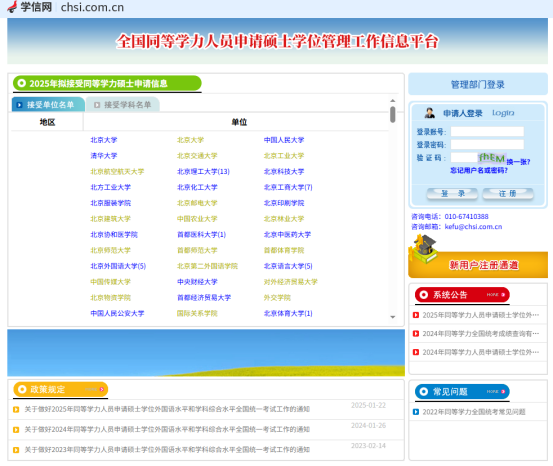Focus the 登录密码 input field
Screen dimensions: 553x466
point(487,144)
